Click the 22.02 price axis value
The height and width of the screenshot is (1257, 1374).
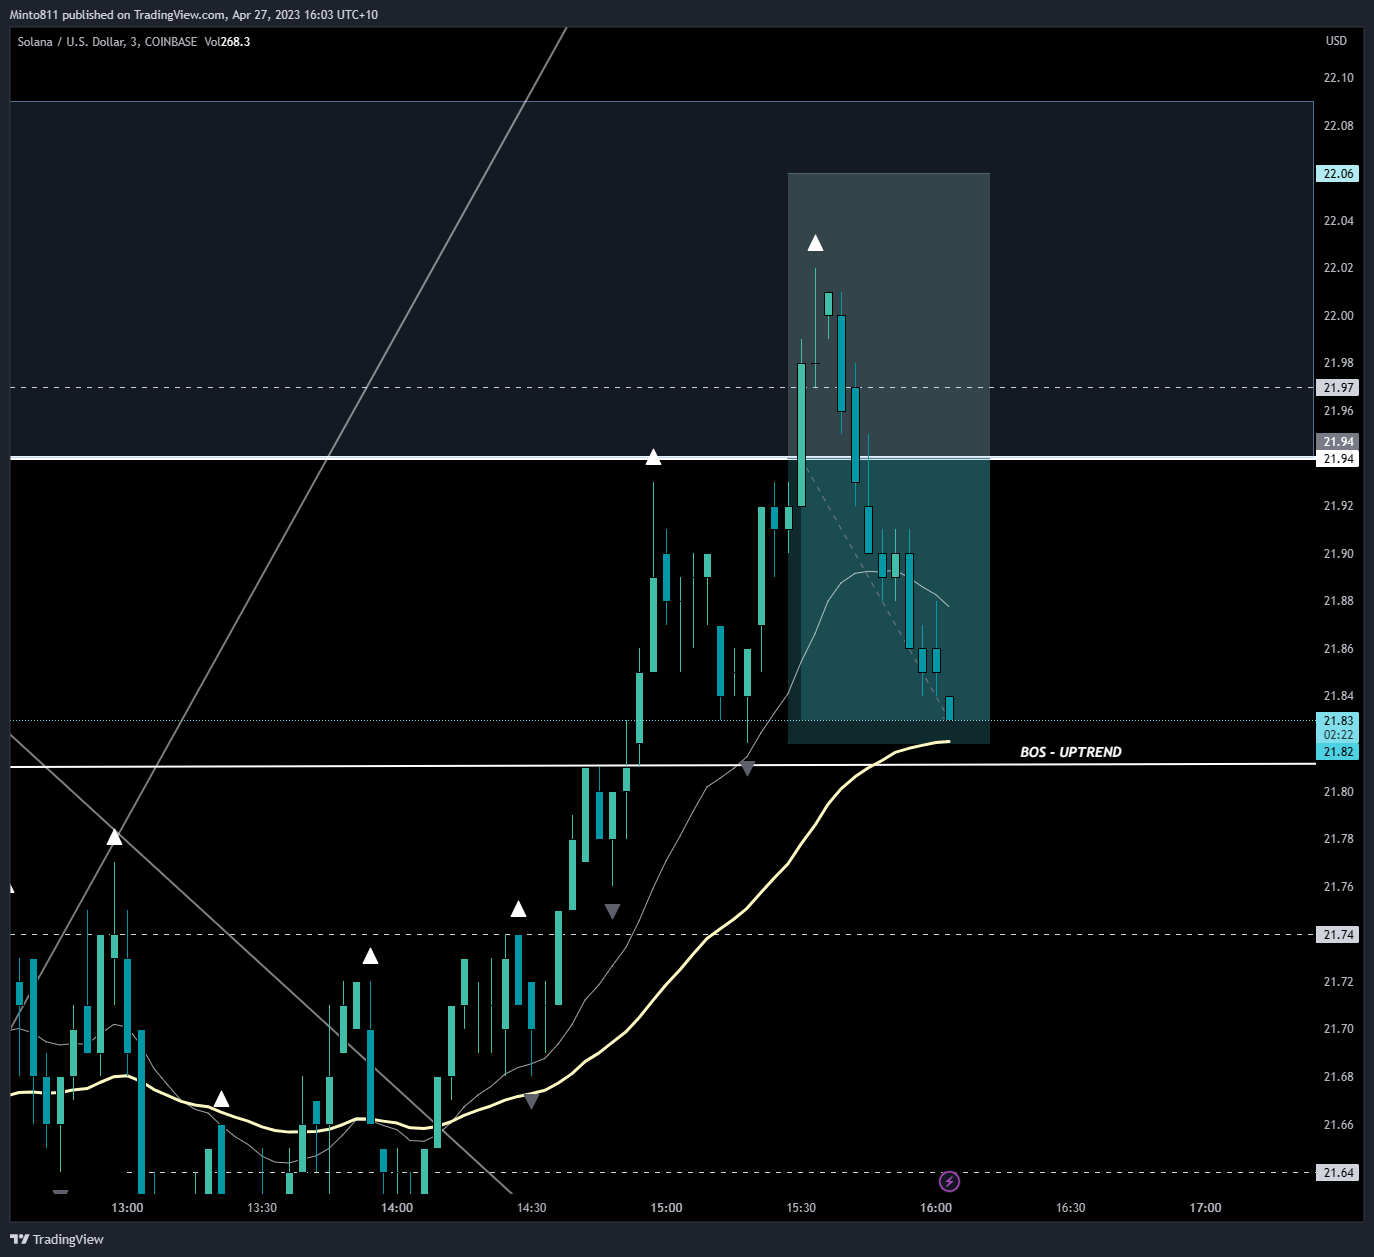1338,268
